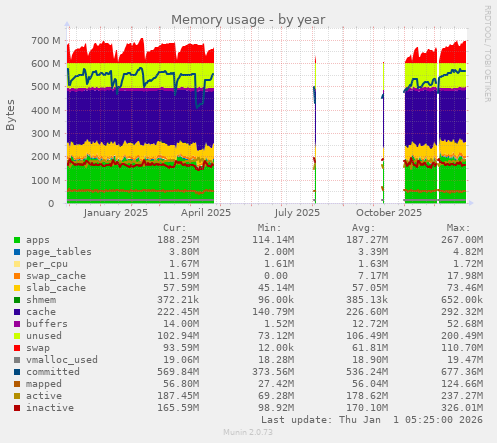
Task: Click the inactive dark red swatch
Action: (17, 408)
